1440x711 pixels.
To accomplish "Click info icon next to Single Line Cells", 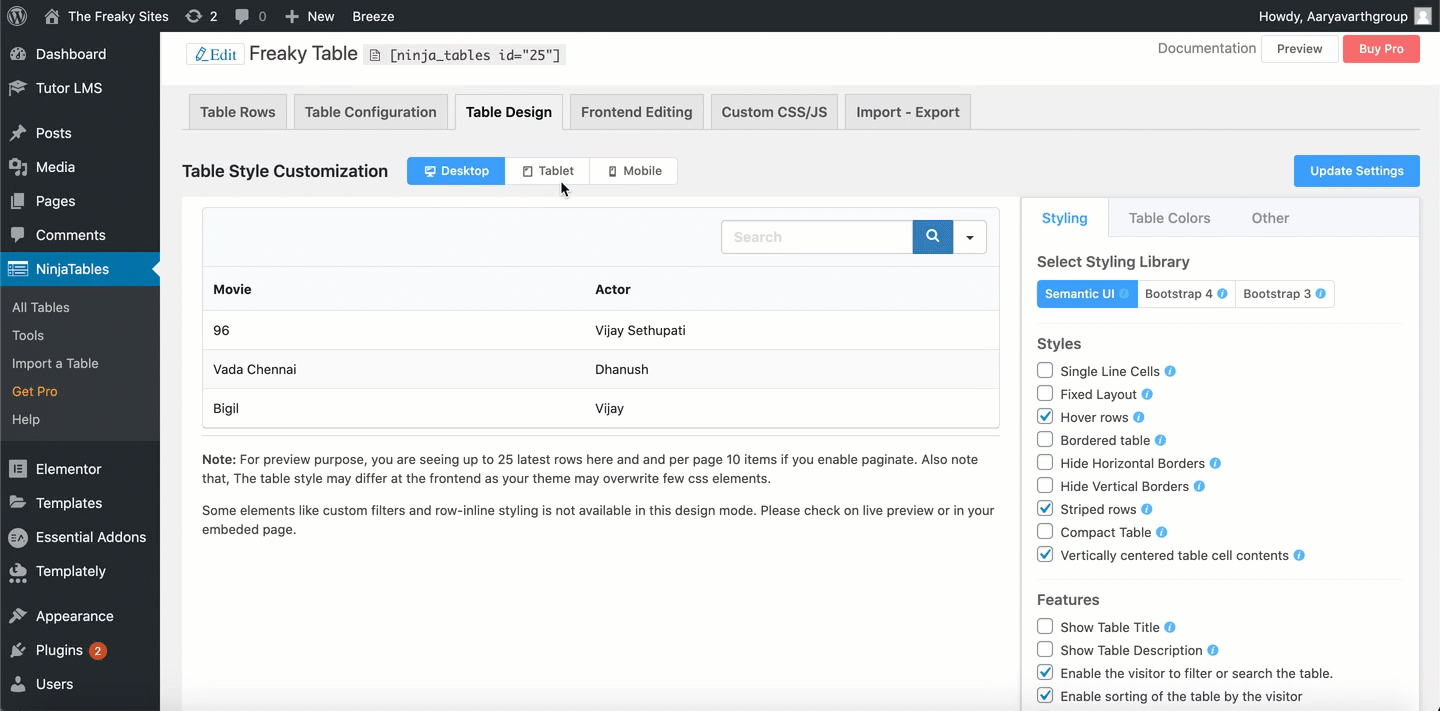I will point(1170,371).
